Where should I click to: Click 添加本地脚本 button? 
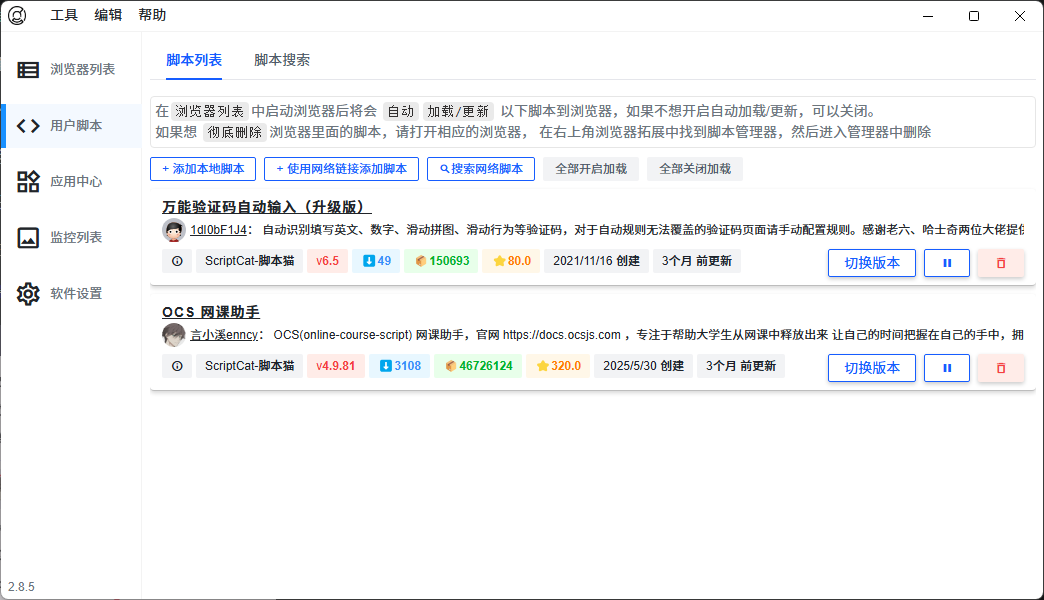(203, 169)
